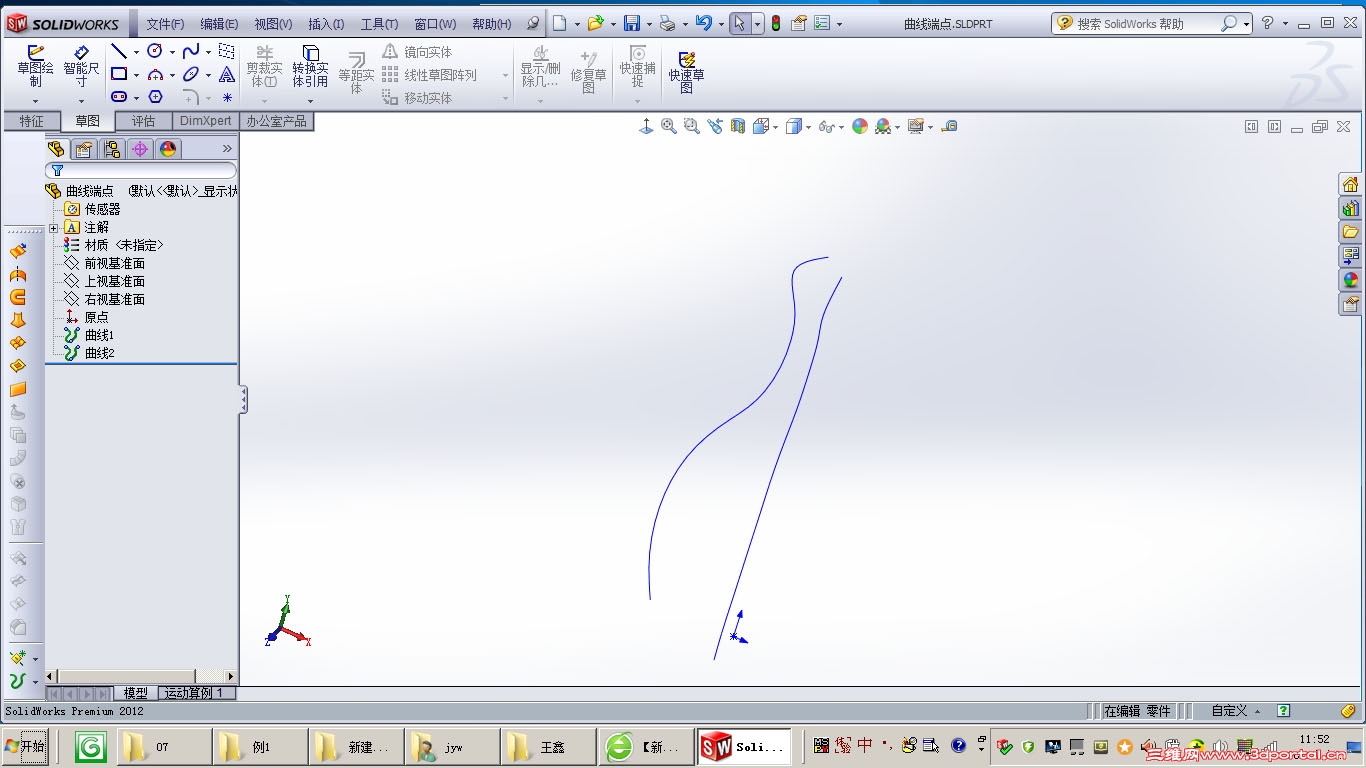The height and width of the screenshot is (768, 1366).
Task: Select the Corner Rectangle tool
Action: pos(119,74)
